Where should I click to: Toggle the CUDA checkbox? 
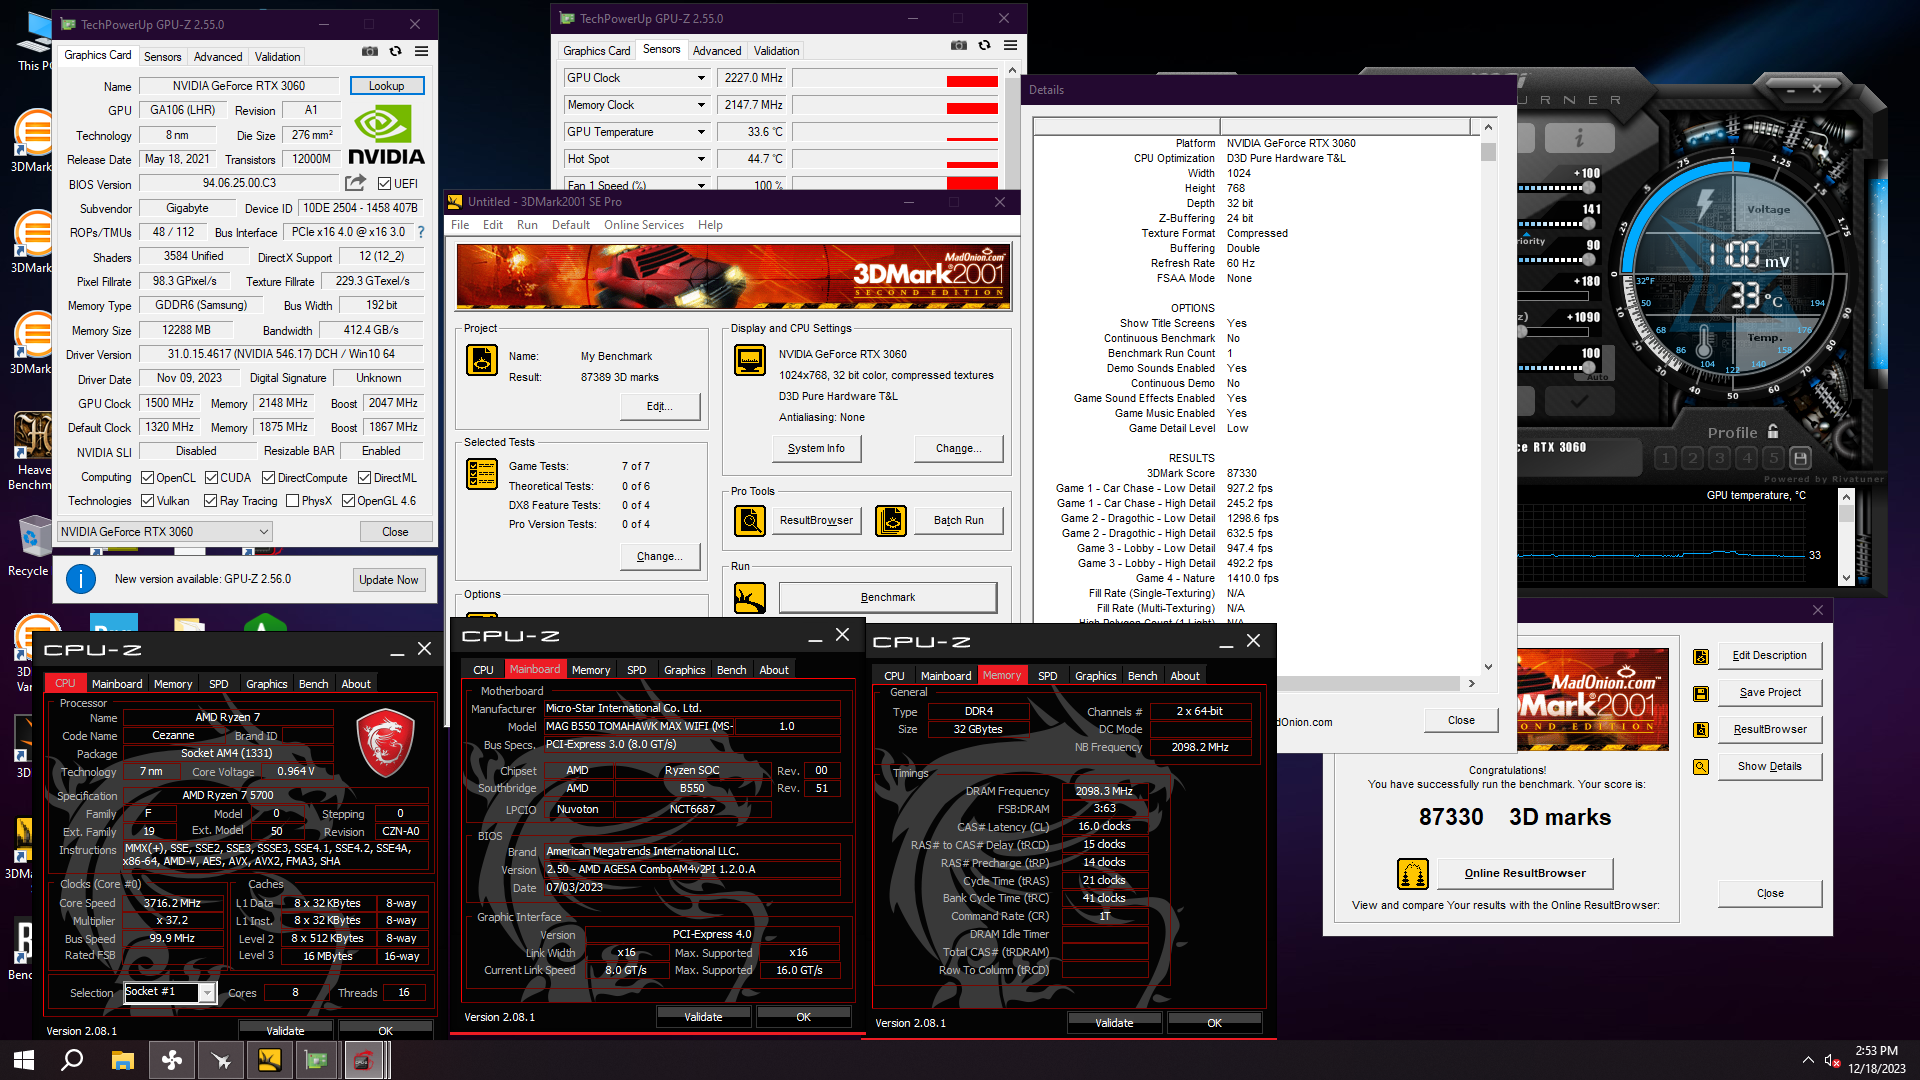point(211,478)
